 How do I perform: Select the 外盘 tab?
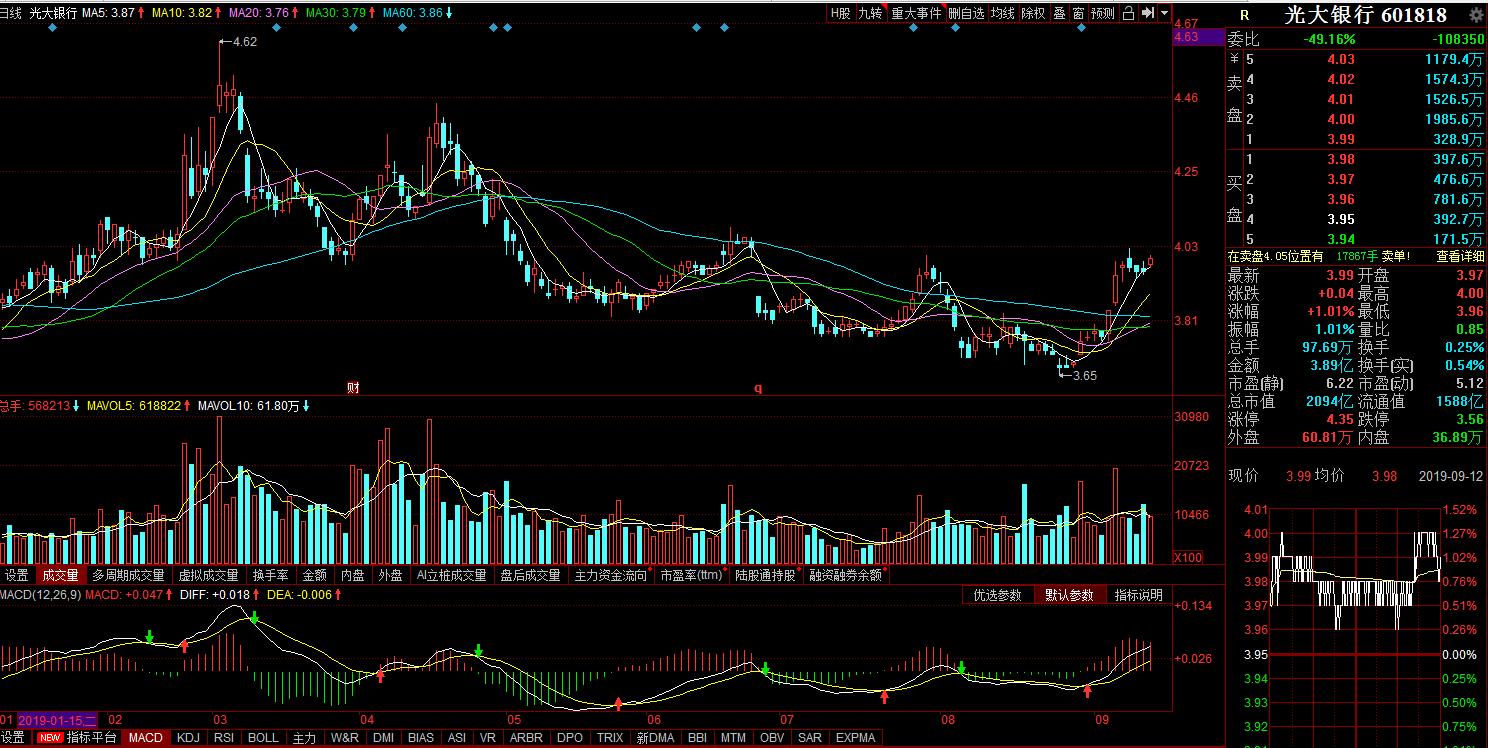[x=390, y=575]
